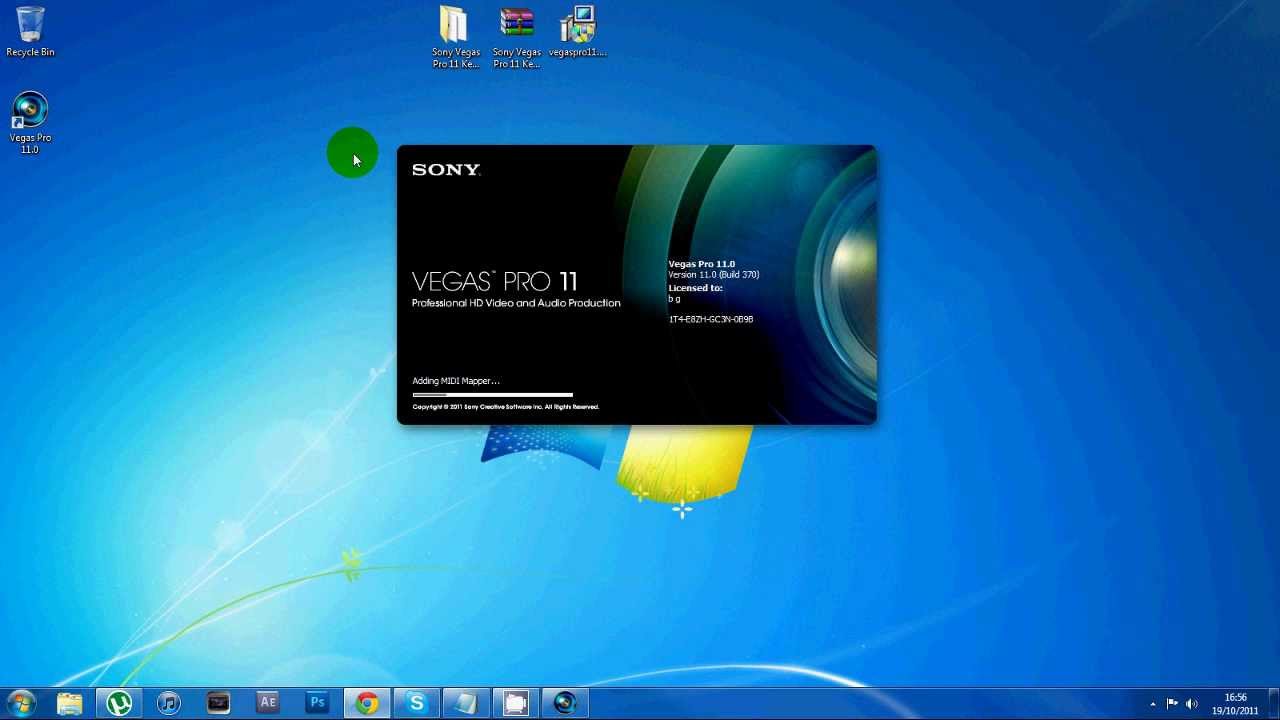
Task: Click the SONY logo on the splash
Action: coord(446,170)
